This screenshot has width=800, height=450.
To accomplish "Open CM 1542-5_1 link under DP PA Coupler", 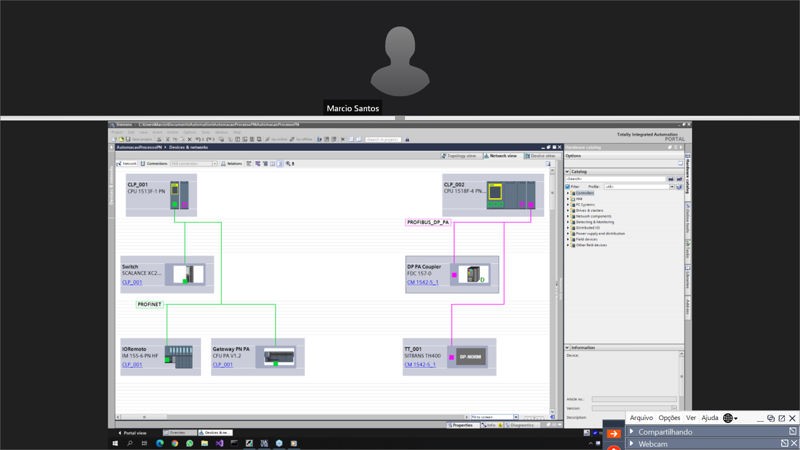I will [422, 282].
